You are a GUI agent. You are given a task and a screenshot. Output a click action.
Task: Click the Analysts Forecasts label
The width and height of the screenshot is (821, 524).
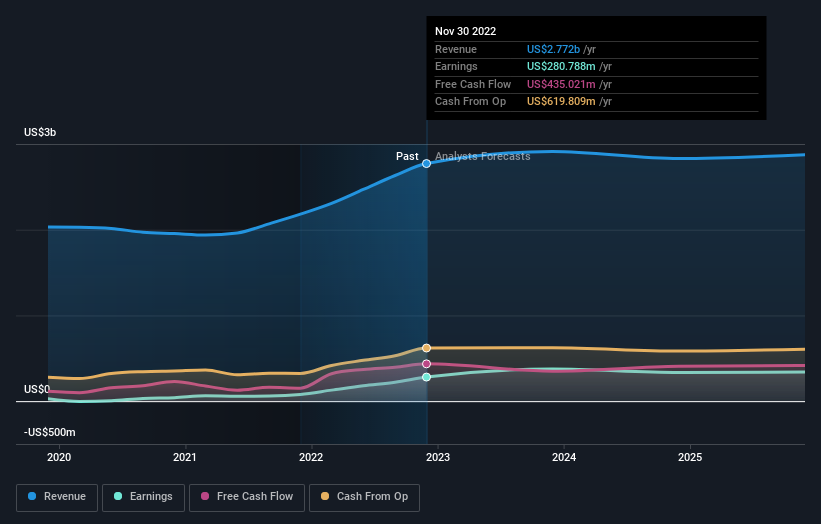tap(483, 157)
